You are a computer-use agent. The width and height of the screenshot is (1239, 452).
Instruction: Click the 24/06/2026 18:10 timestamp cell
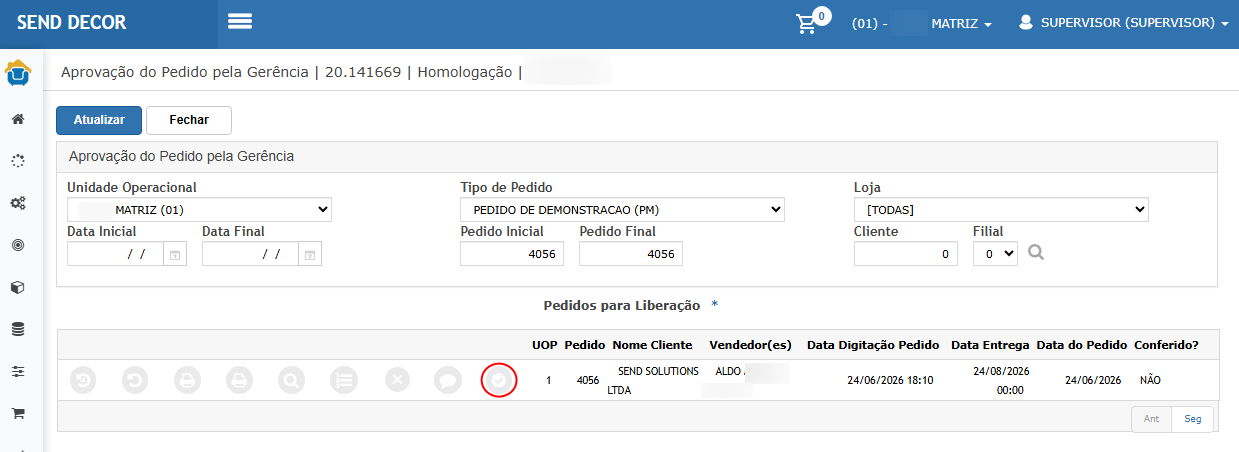click(890, 380)
